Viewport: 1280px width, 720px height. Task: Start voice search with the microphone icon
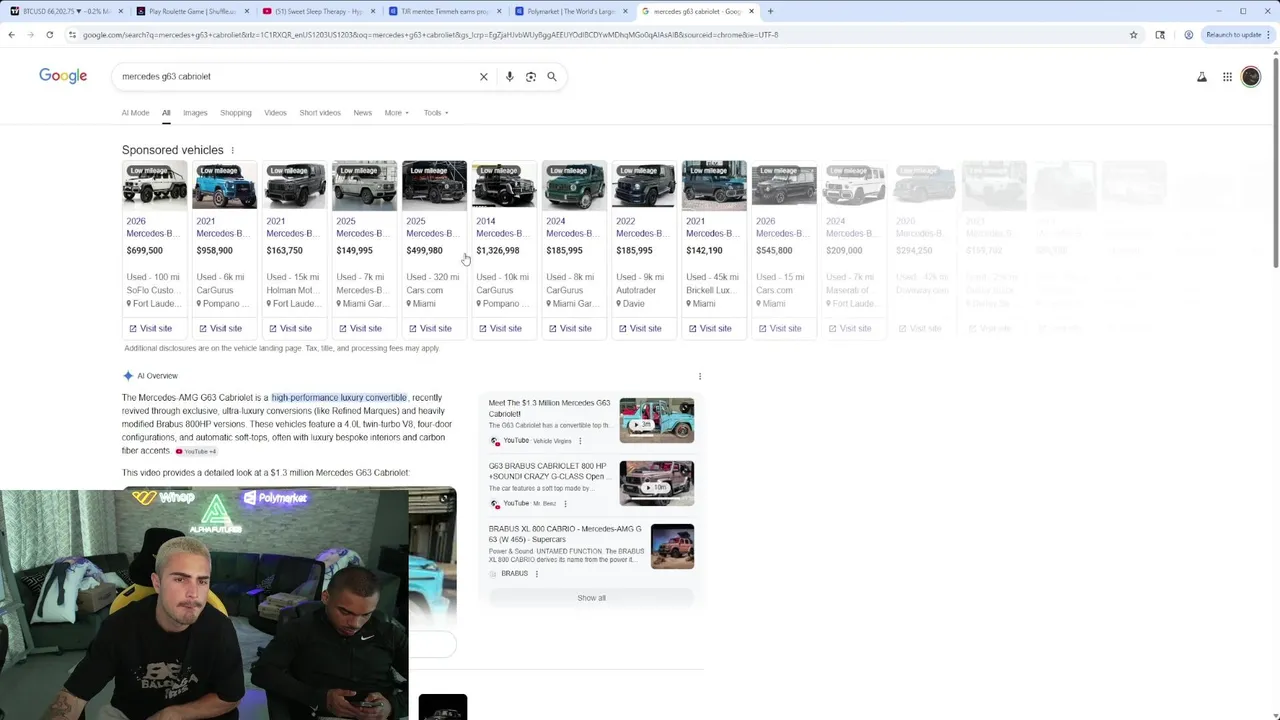click(x=509, y=77)
